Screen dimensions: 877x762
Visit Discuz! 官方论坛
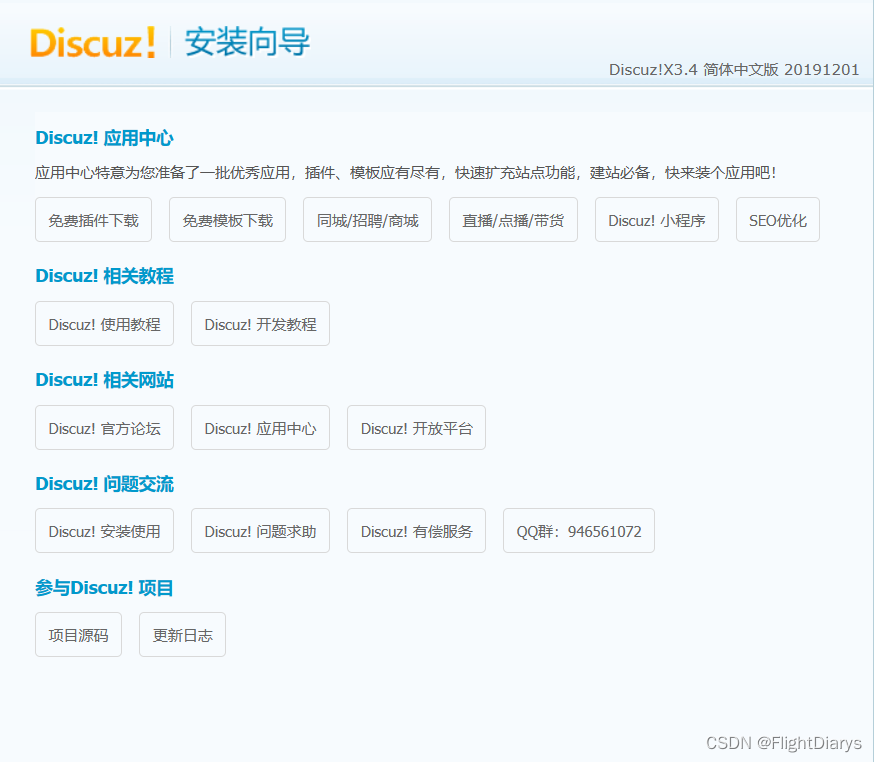tap(105, 428)
